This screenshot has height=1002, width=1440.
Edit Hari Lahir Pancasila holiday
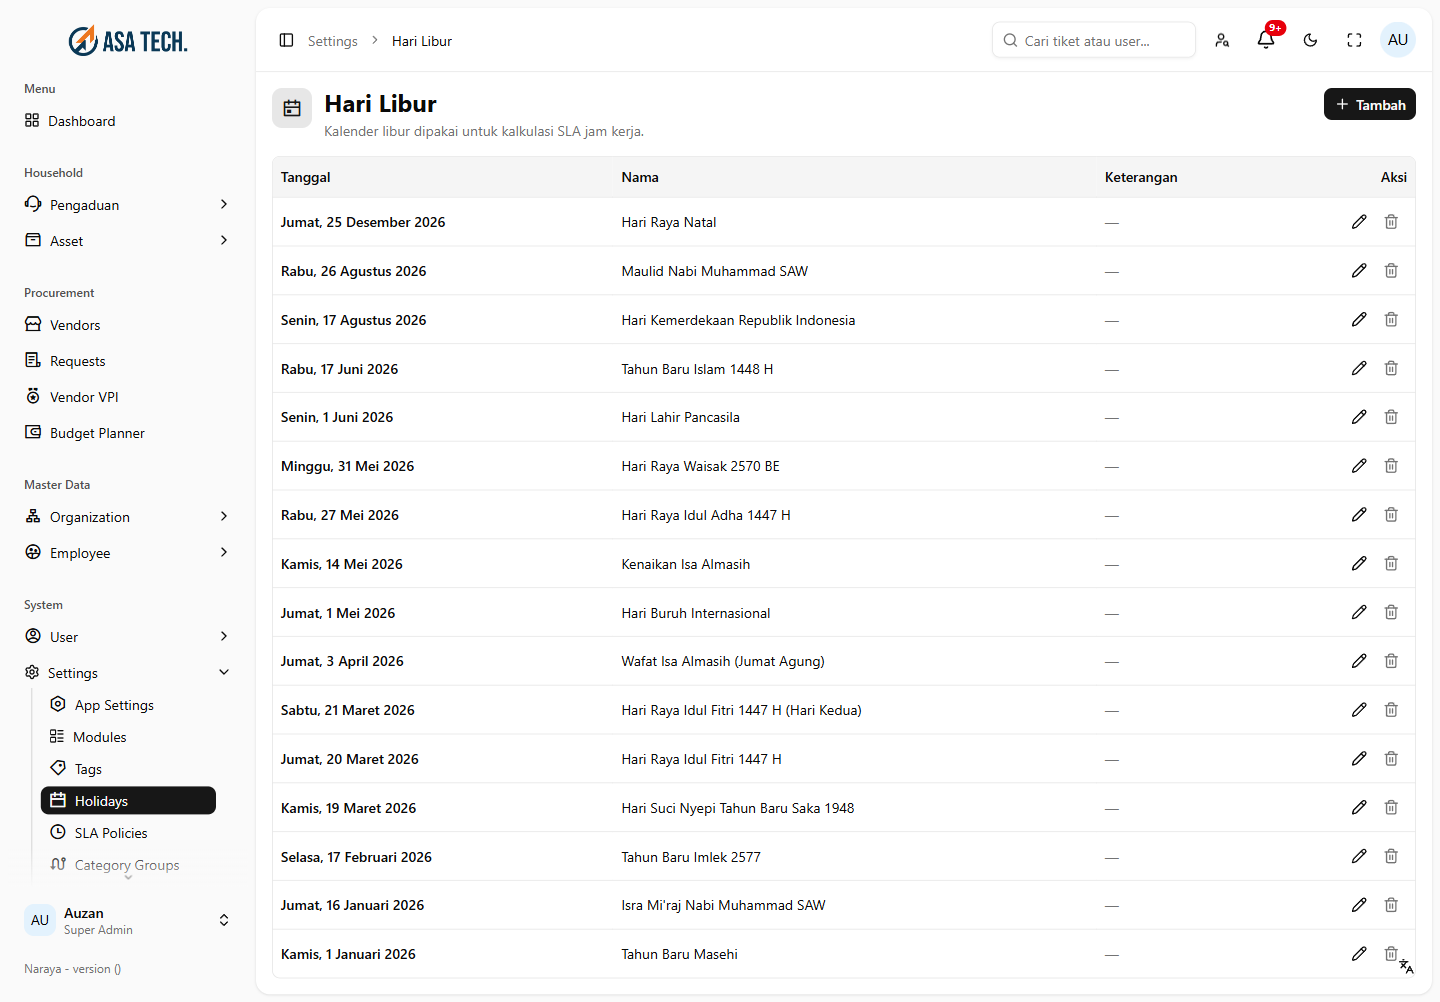click(1359, 417)
